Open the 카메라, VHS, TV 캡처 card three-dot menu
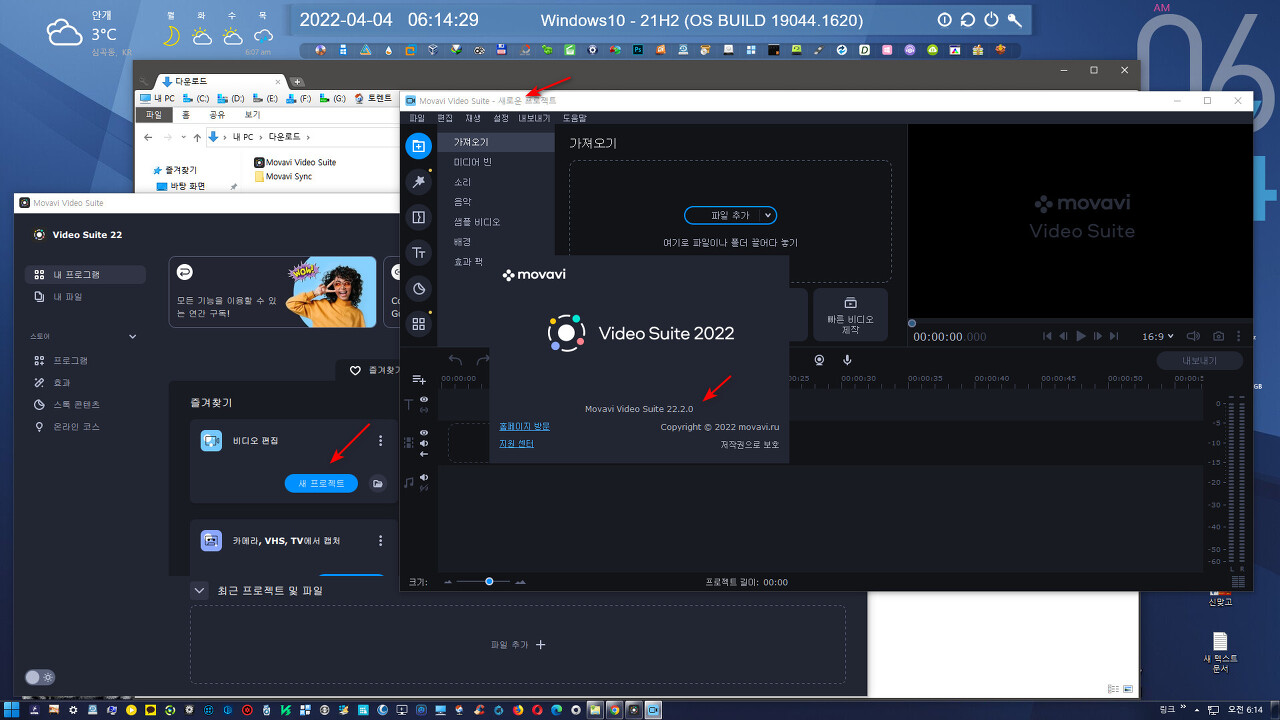The width and height of the screenshot is (1280, 720). click(380, 541)
